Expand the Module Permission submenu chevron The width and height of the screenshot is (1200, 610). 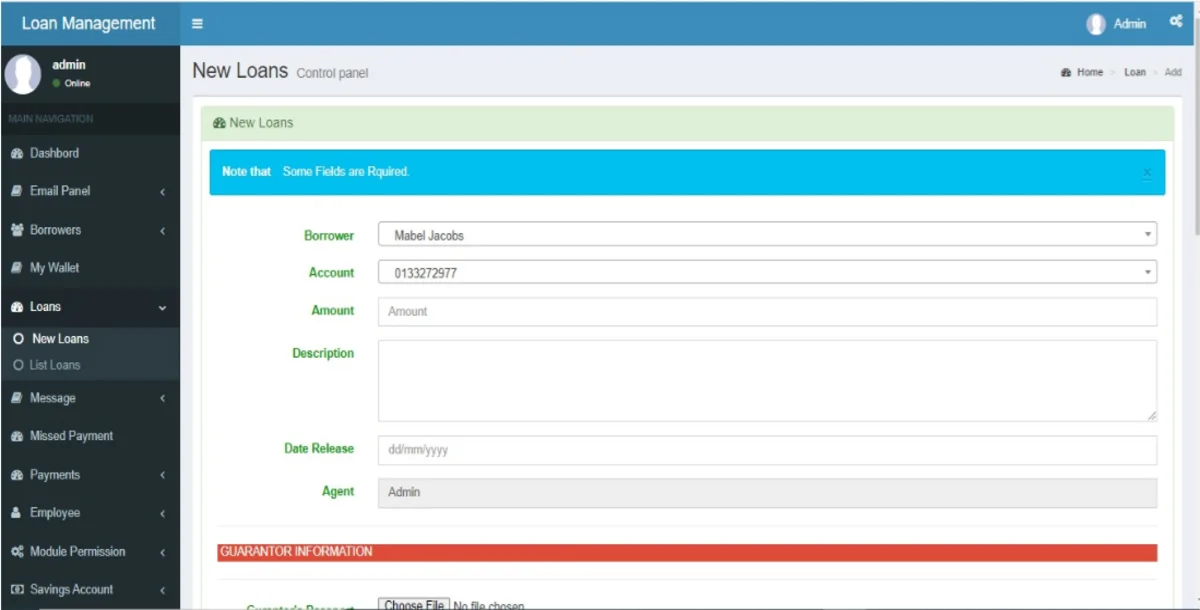tap(162, 553)
